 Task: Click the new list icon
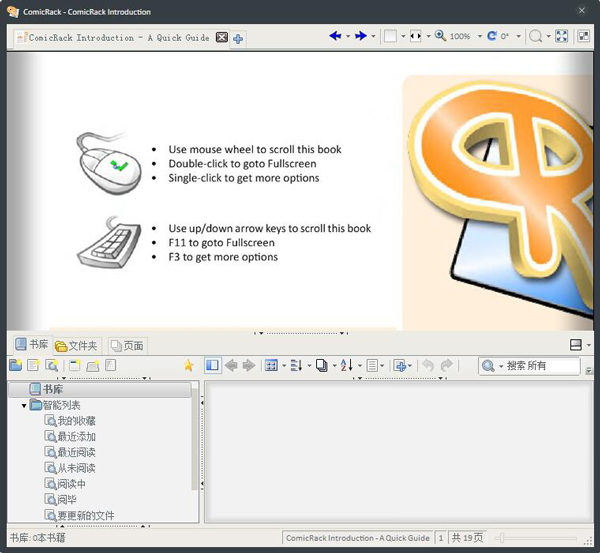(33, 365)
